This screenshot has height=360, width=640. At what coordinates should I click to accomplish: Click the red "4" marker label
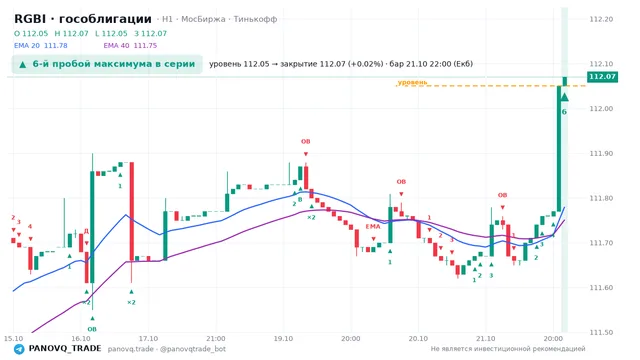30,227
